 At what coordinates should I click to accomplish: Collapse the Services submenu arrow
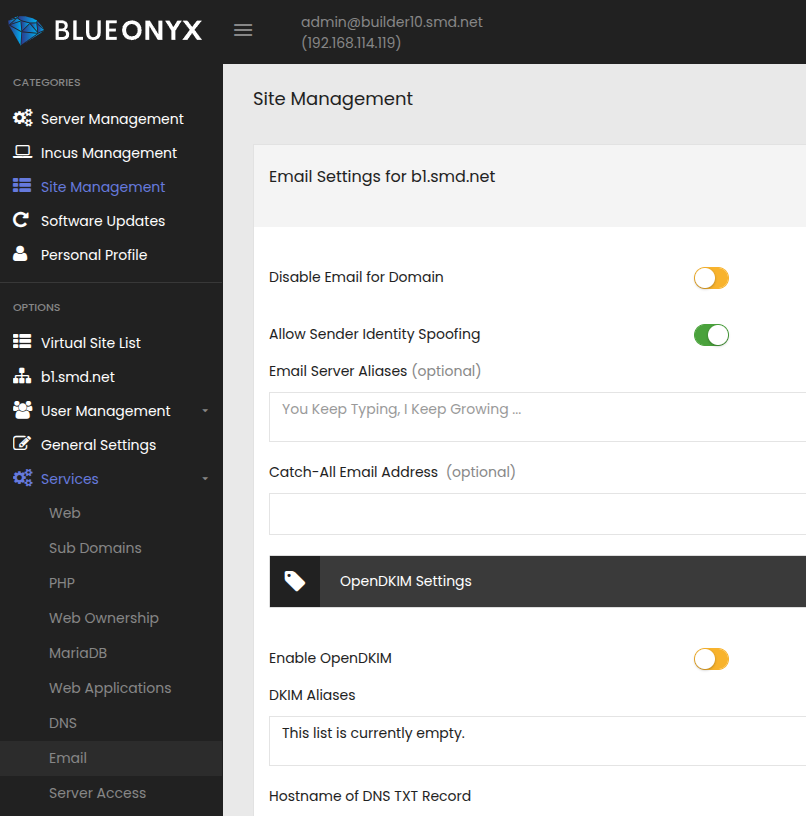pos(205,479)
